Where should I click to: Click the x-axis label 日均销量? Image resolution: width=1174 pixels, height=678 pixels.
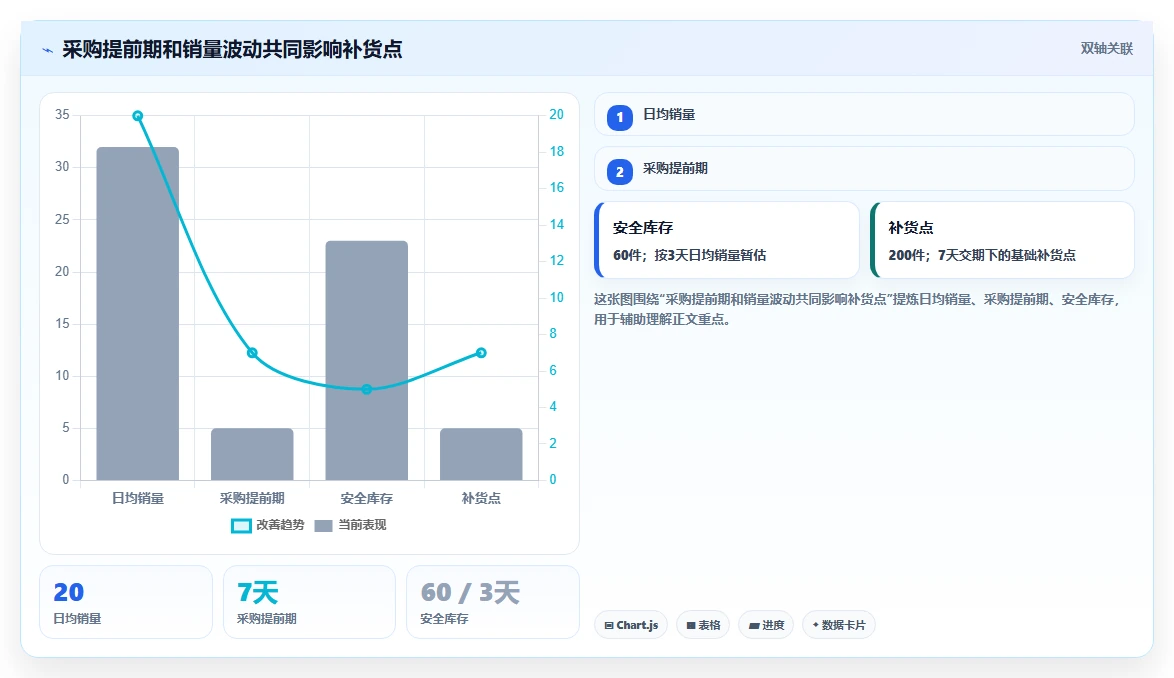[138, 498]
